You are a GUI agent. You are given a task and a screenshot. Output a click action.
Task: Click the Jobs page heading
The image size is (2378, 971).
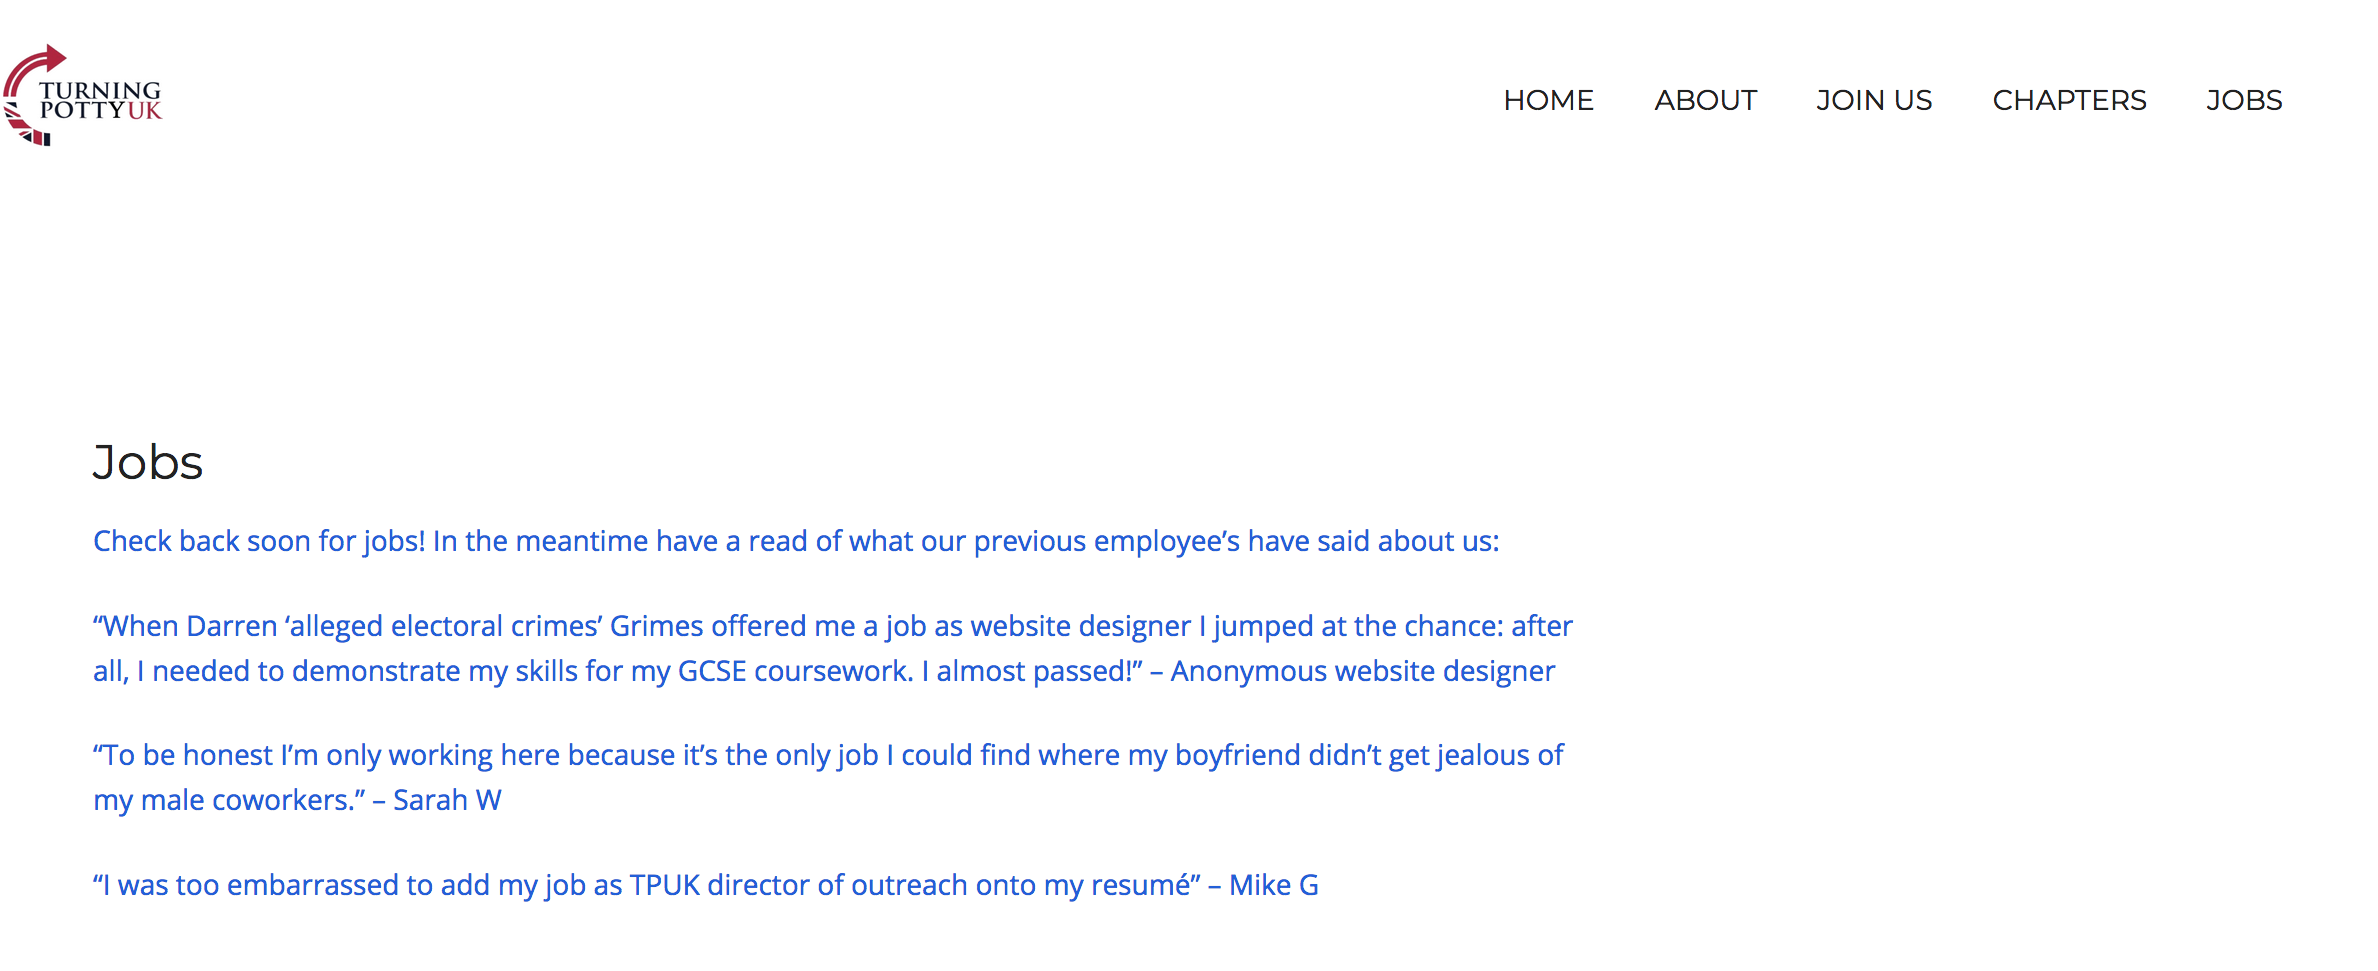coord(148,463)
